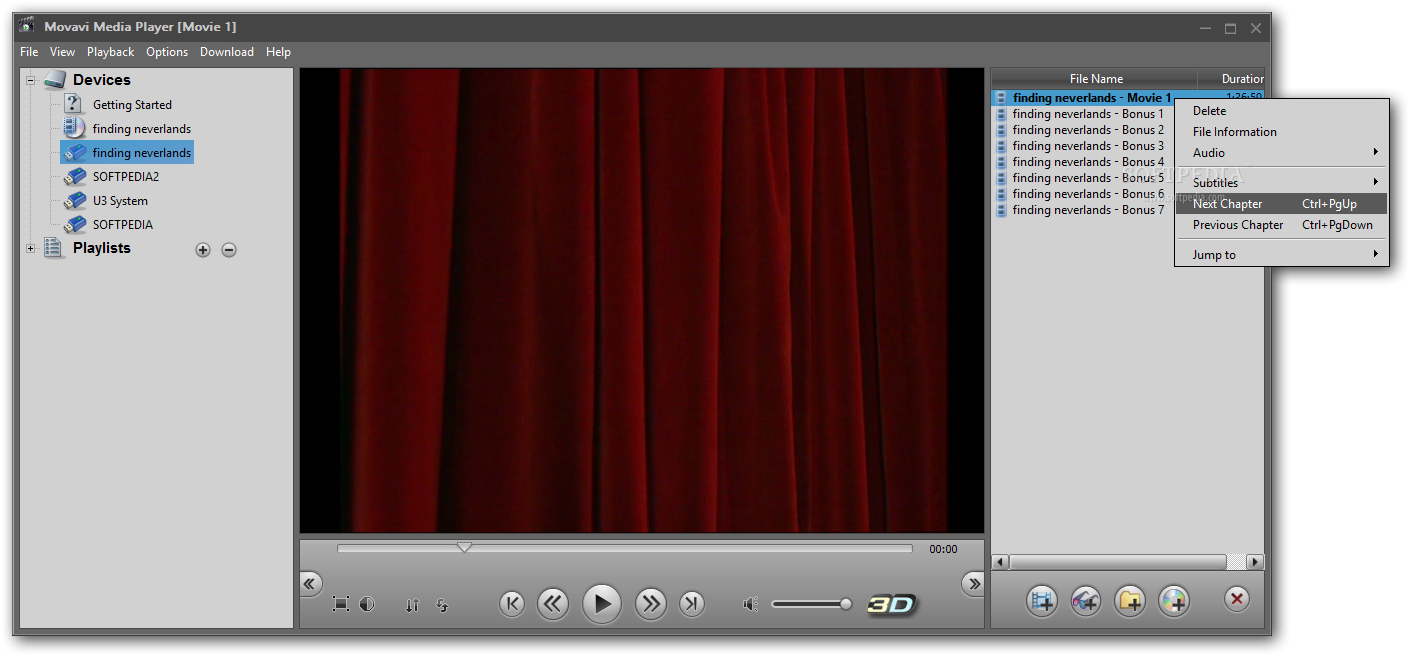1410x656 pixels.
Task: Expand the Playlists tree node
Action: point(30,248)
